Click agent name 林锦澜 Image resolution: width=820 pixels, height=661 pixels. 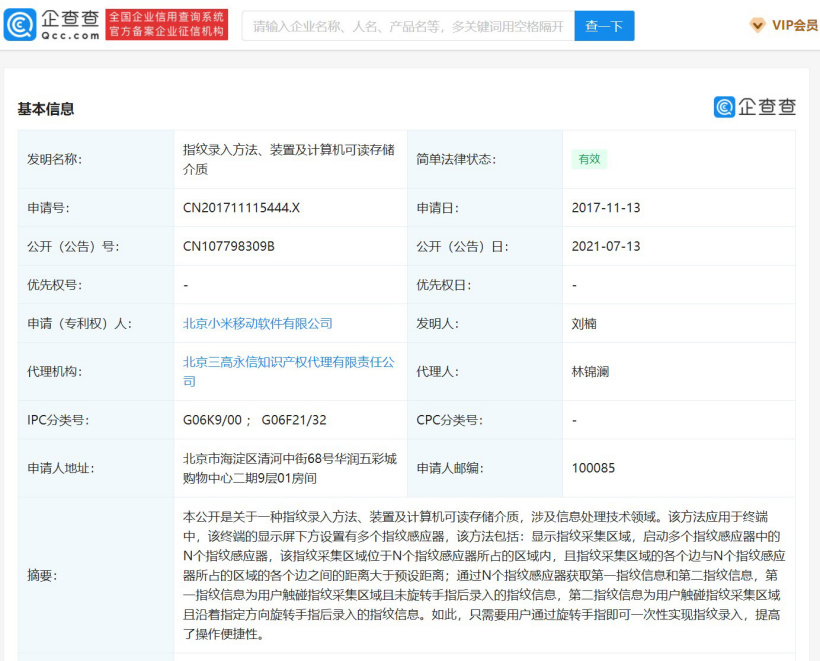[x=590, y=371]
